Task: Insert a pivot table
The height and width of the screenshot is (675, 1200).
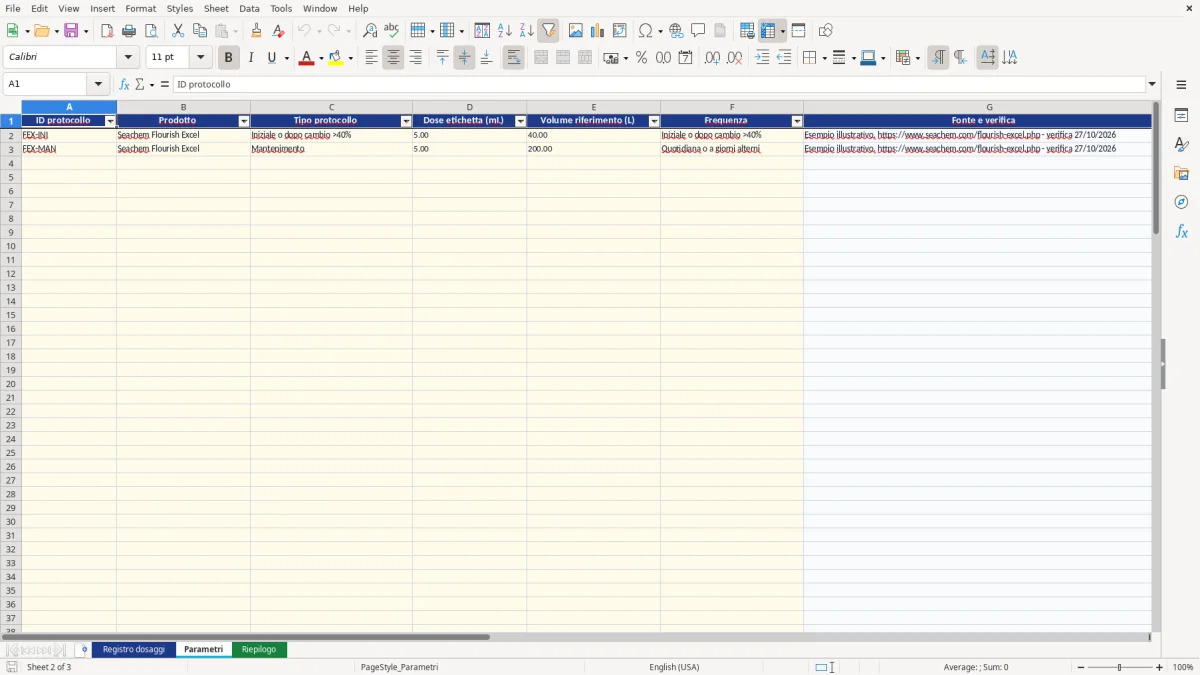Action: pos(620,31)
